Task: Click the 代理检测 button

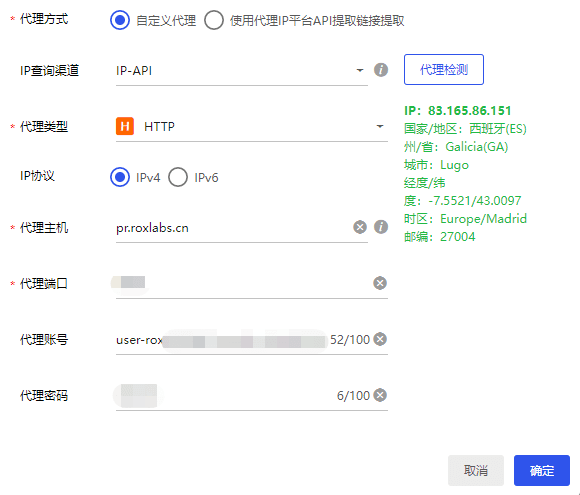Action: [x=444, y=70]
